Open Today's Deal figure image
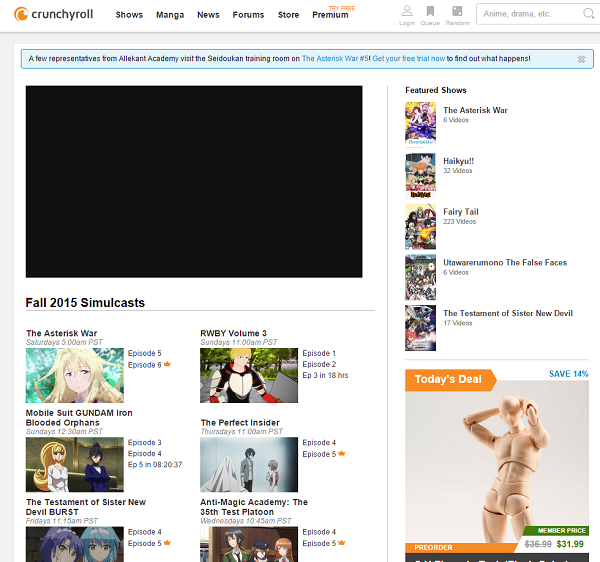 coord(497,461)
